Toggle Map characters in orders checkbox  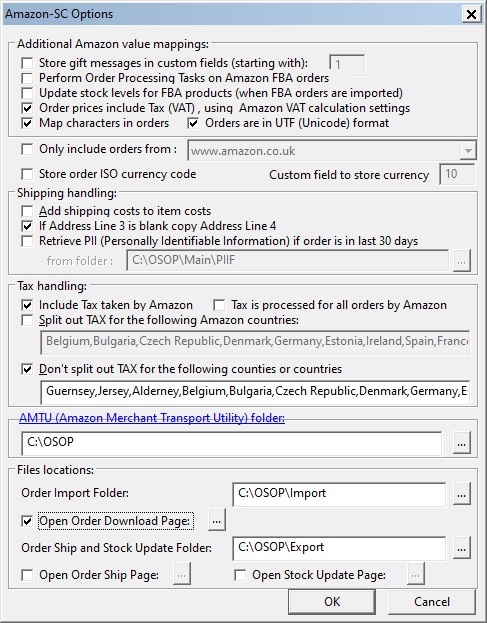coord(27,123)
